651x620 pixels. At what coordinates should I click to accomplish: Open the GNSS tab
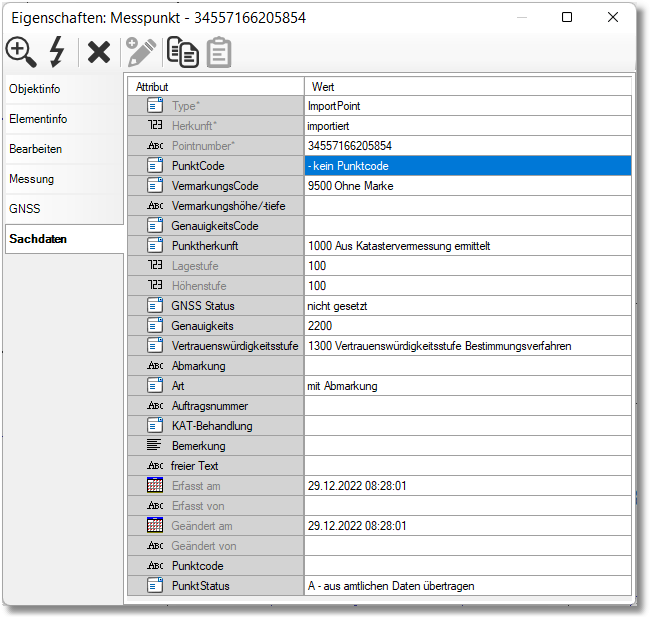pos(64,209)
